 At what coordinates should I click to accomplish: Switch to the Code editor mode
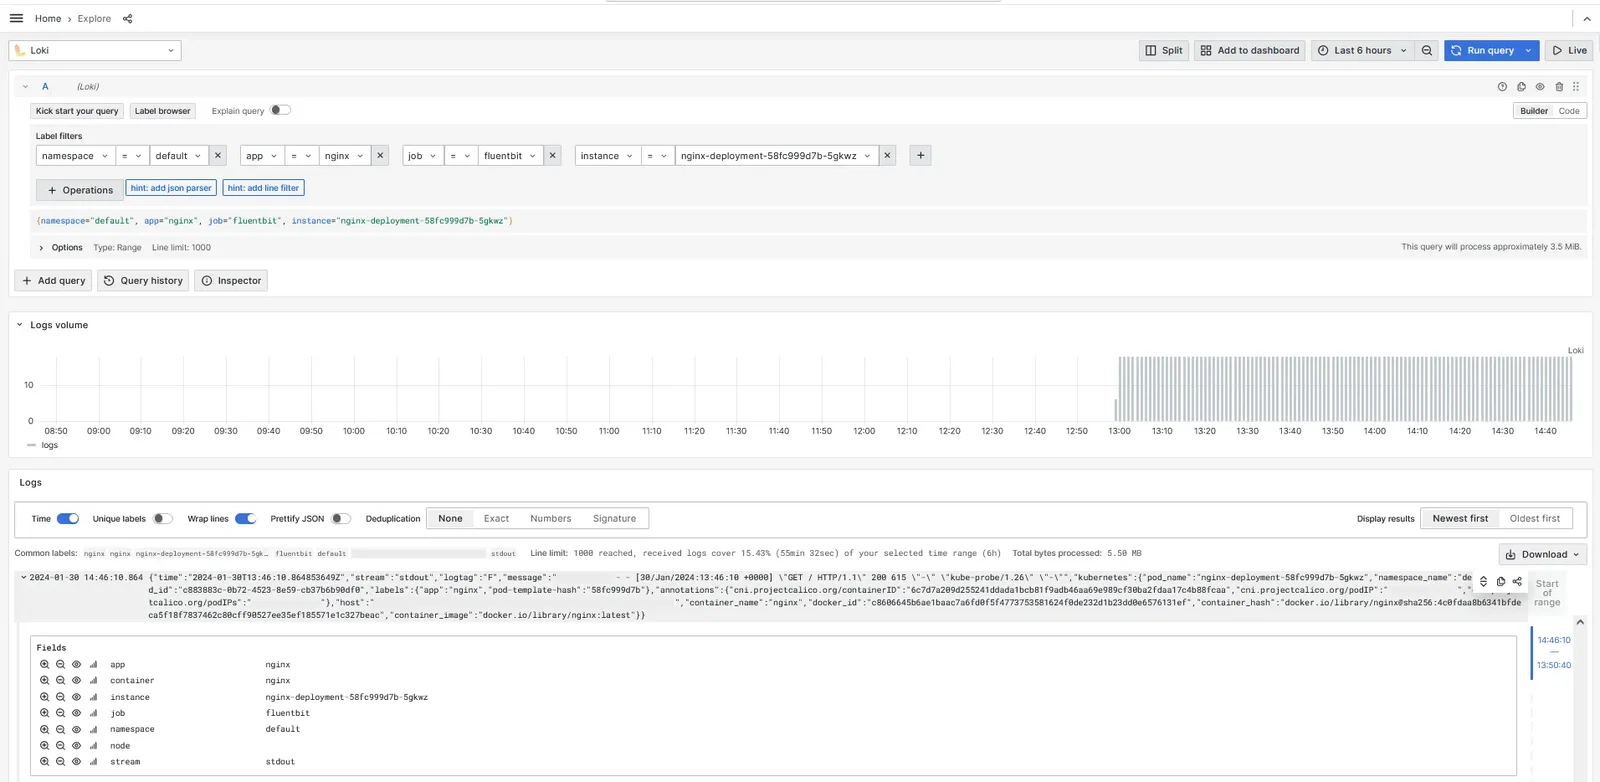[x=1569, y=111]
